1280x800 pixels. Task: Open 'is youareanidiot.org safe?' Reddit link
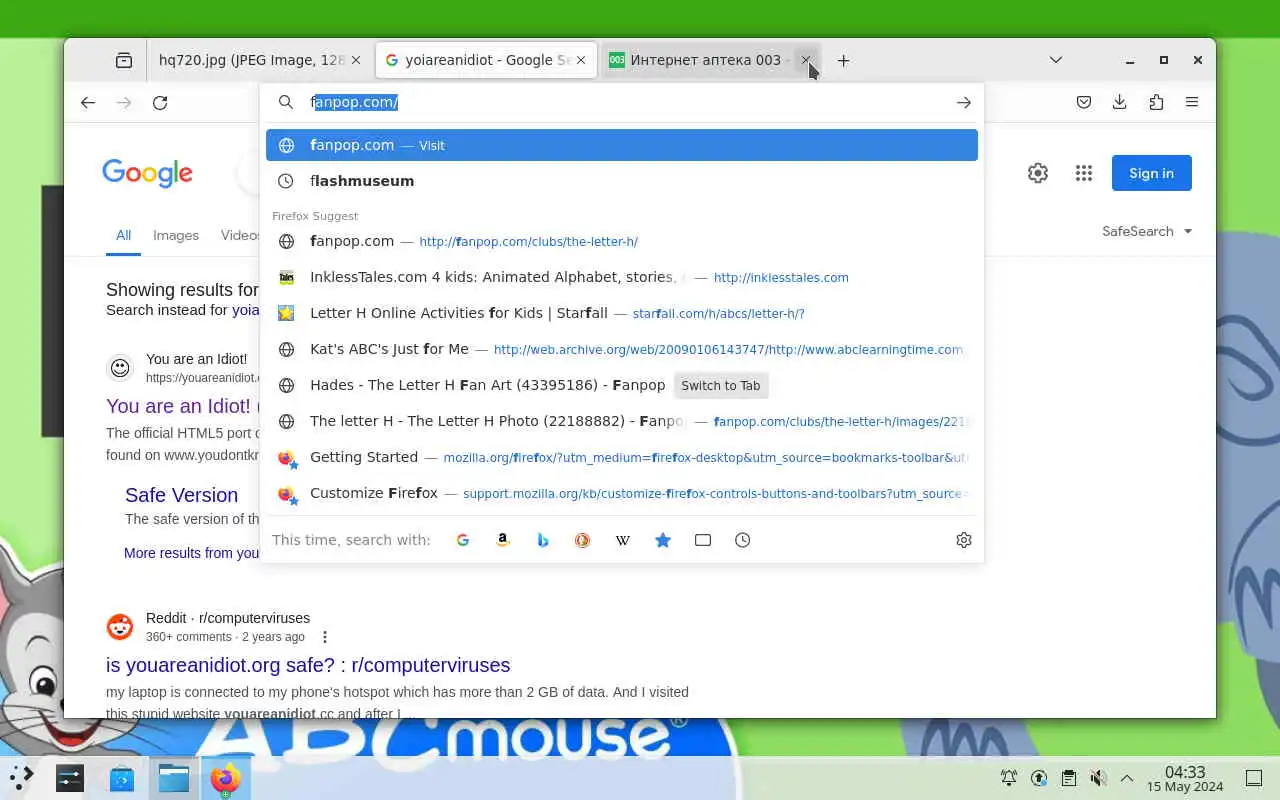pos(308,665)
